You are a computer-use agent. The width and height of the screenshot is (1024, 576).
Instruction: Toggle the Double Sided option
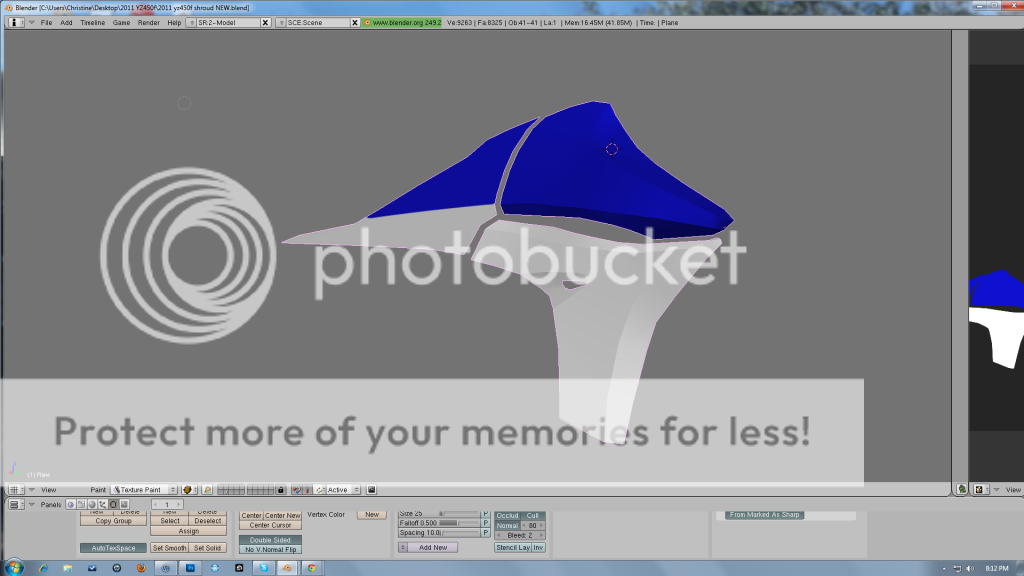pyautogui.click(x=270, y=540)
